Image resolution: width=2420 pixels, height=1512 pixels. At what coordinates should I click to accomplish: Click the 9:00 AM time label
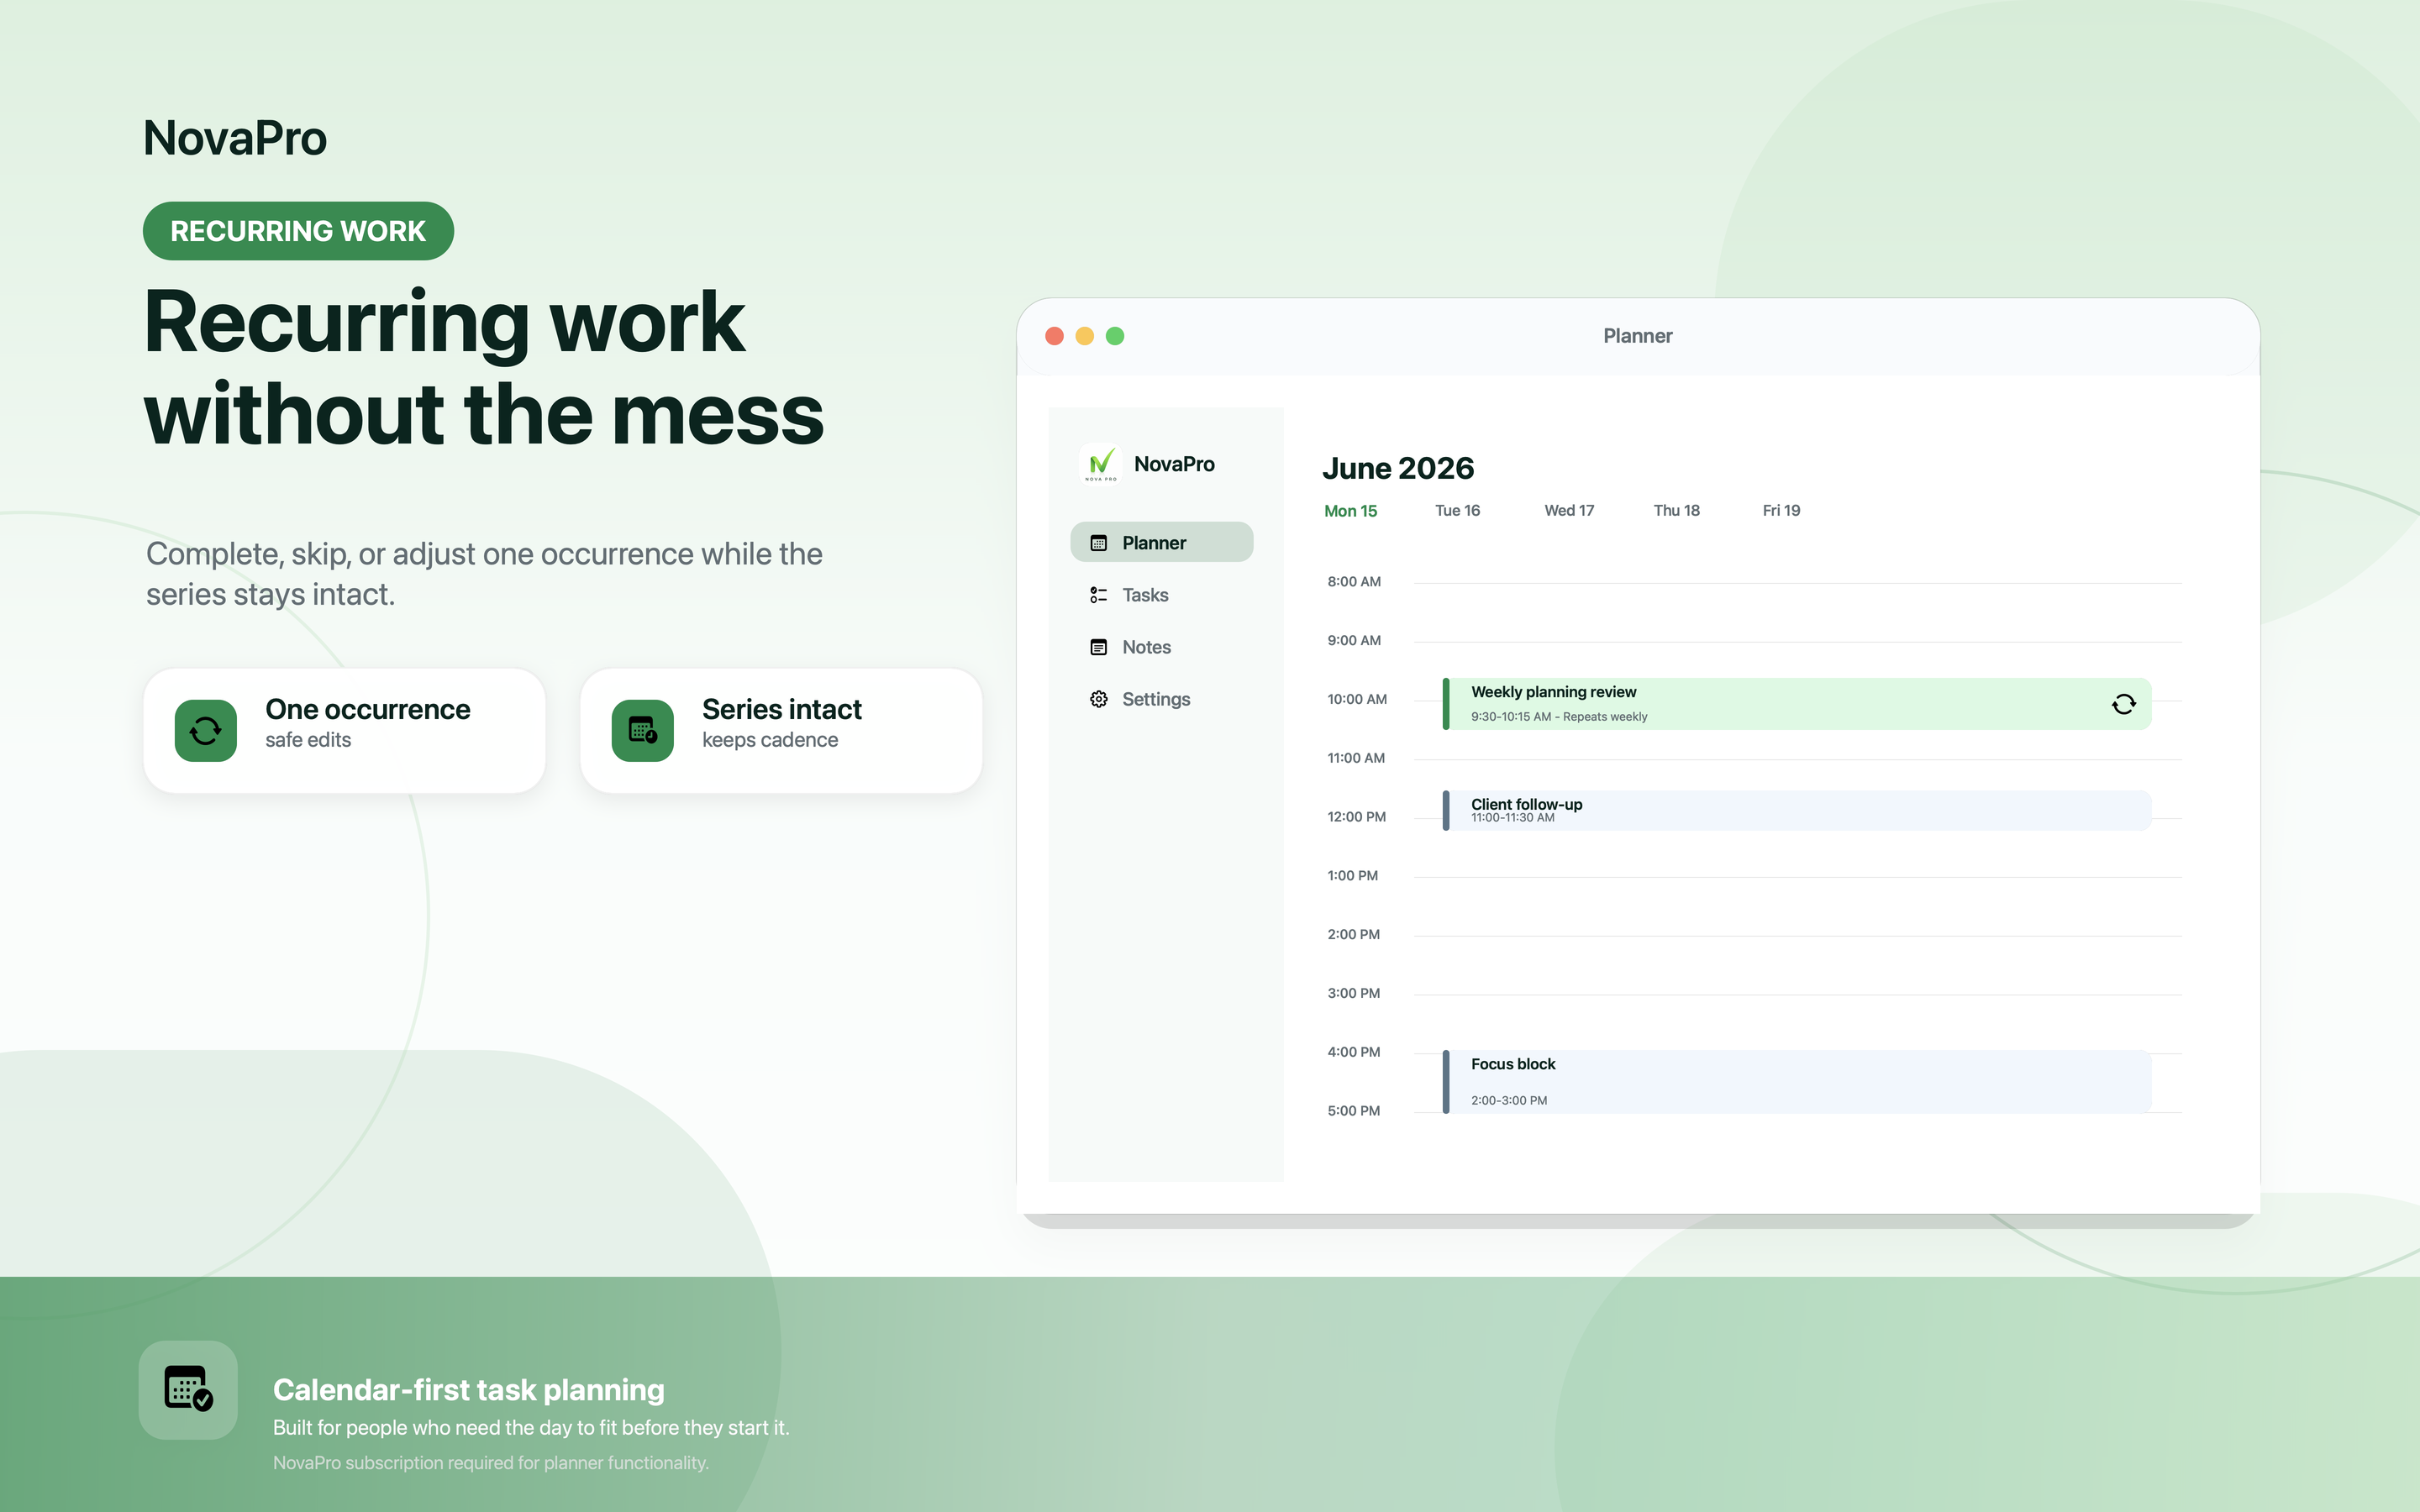click(x=1354, y=641)
